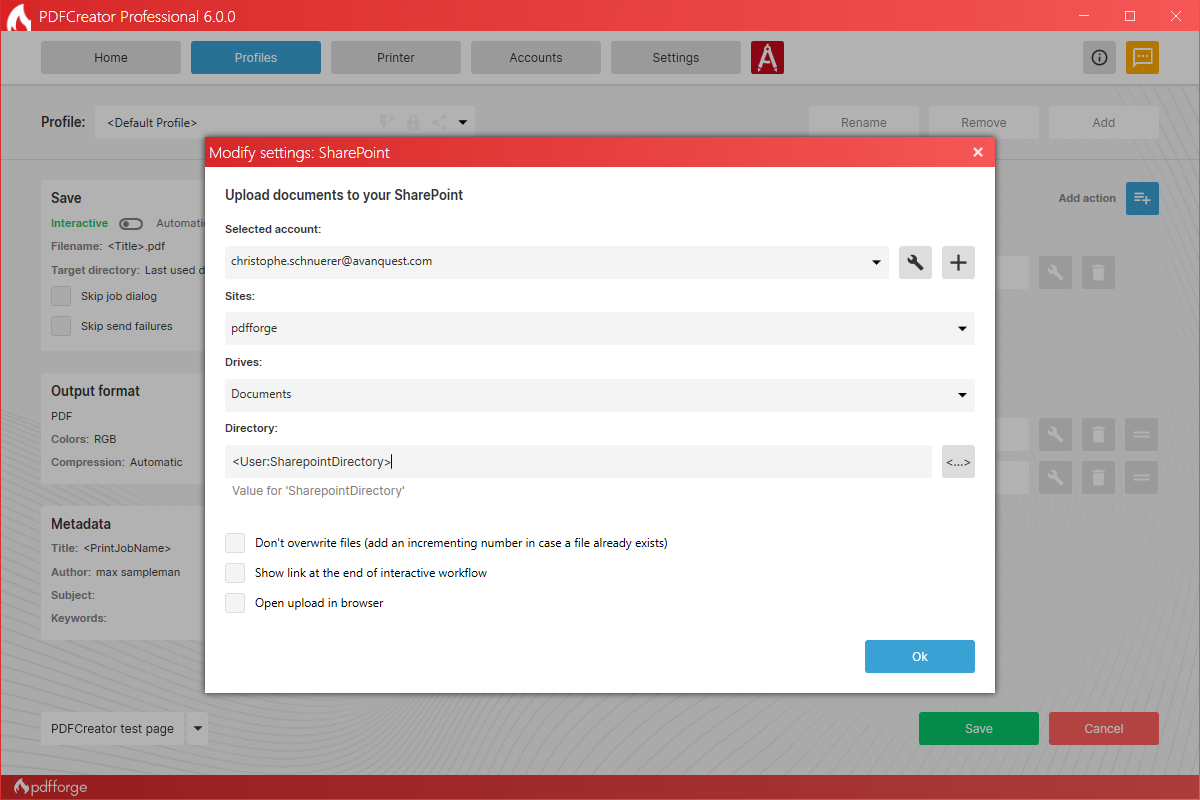Click the Add profile button
The height and width of the screenshot is (800, 1200).
pyautogui.click(x=1104, y=123)
